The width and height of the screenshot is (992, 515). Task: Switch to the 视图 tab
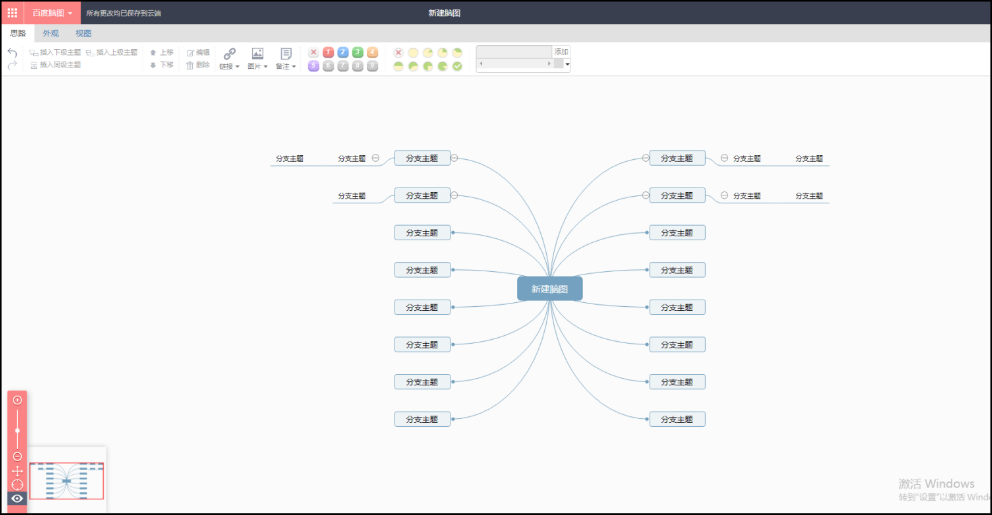83,33
